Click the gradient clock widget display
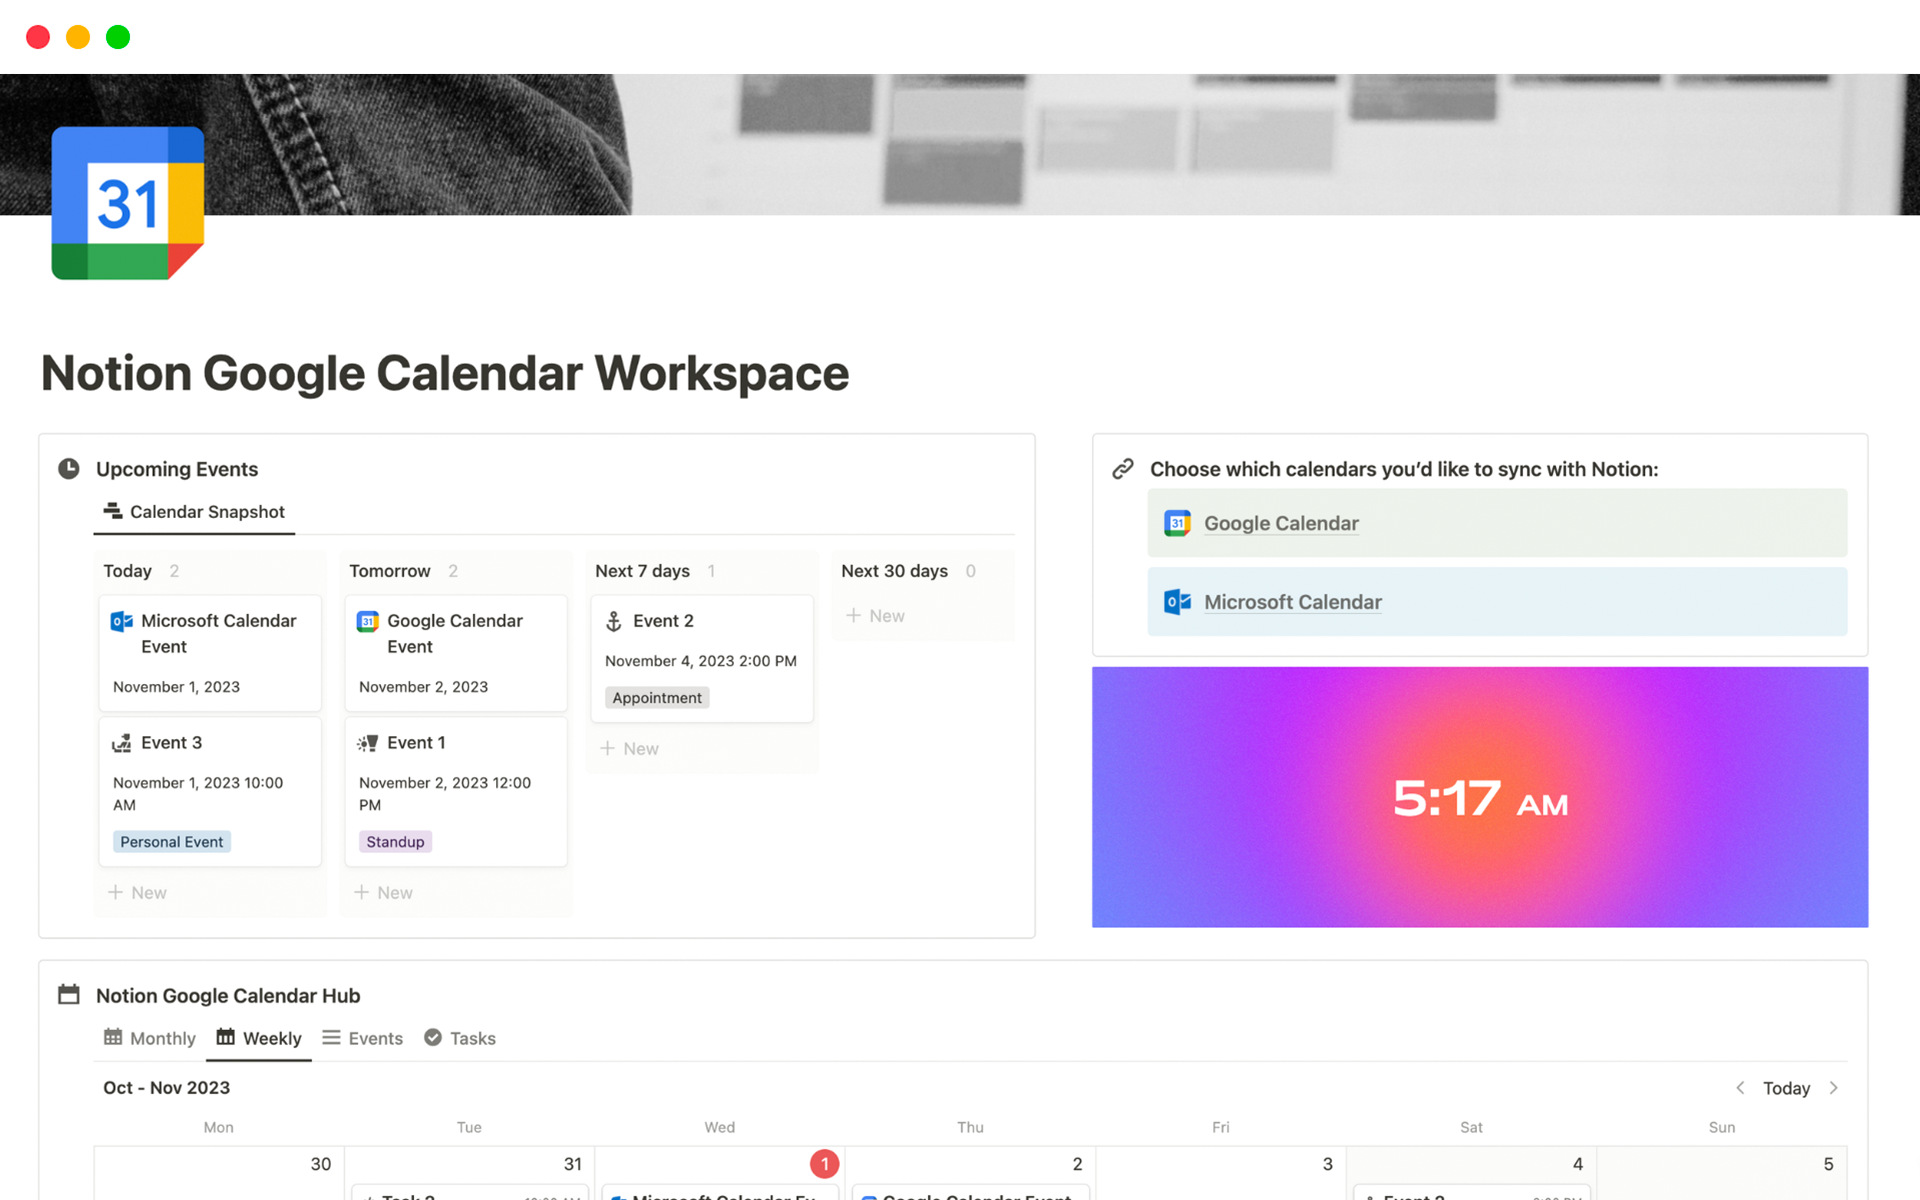This screenshot has width=1920, height=1200. (1479, 796)
